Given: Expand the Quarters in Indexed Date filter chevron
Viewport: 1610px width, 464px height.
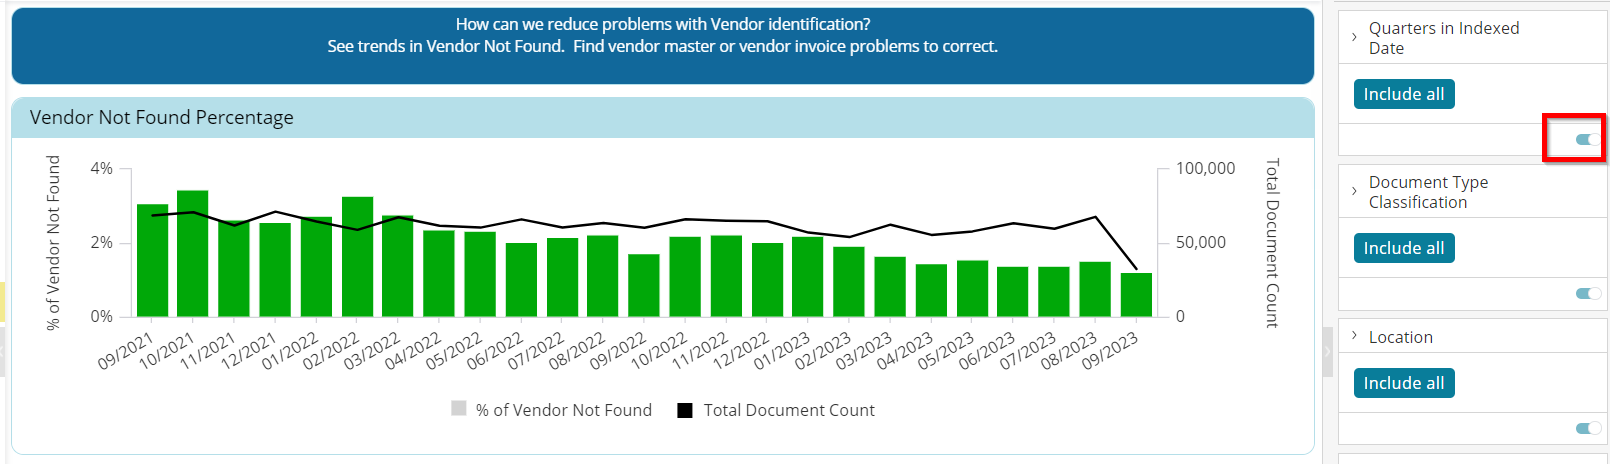Looking at the screenshot, I should point(1354,37).
